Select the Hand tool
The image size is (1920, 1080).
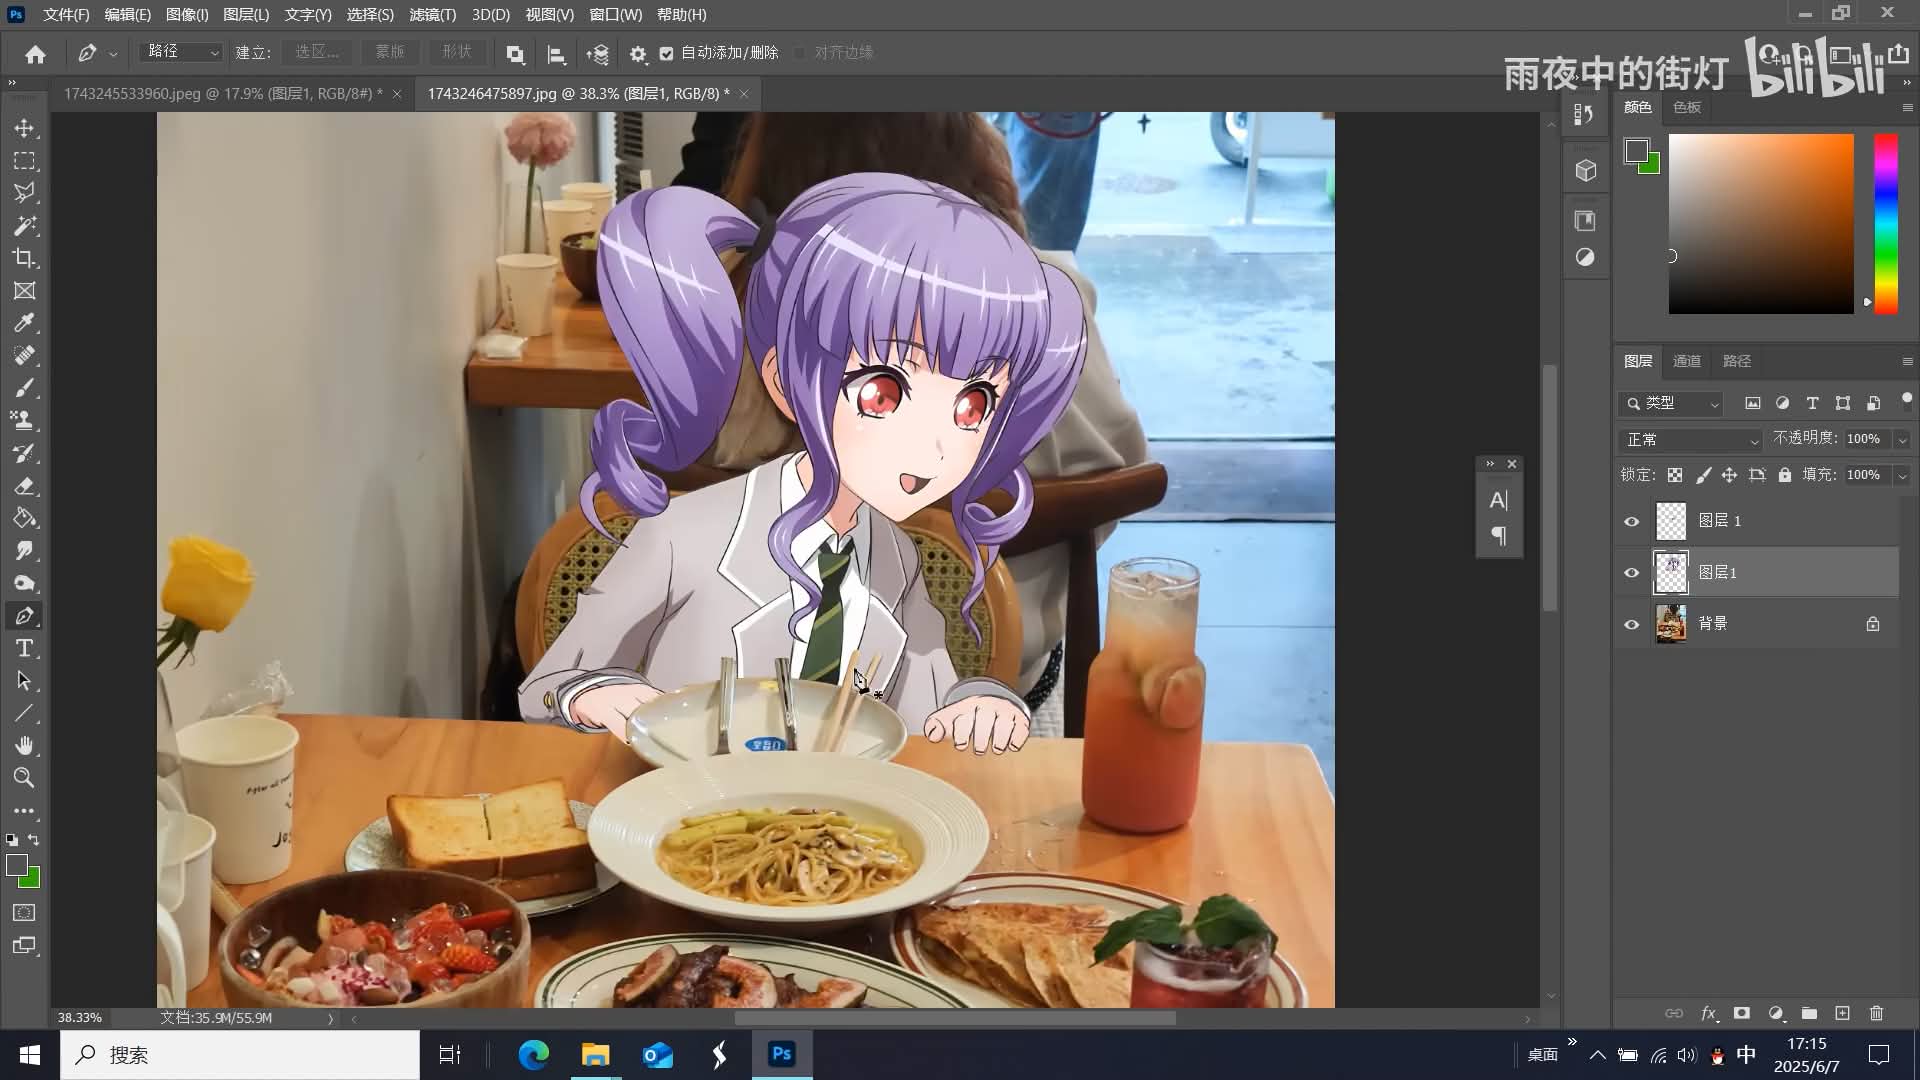(x=24, y=746)
